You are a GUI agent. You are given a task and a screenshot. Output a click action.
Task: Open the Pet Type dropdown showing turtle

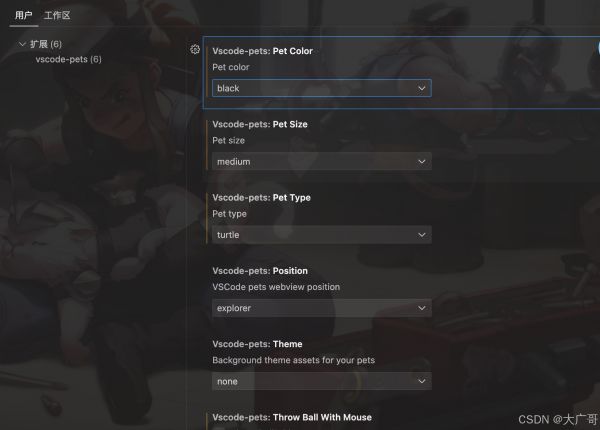click(x=322, y=235)
